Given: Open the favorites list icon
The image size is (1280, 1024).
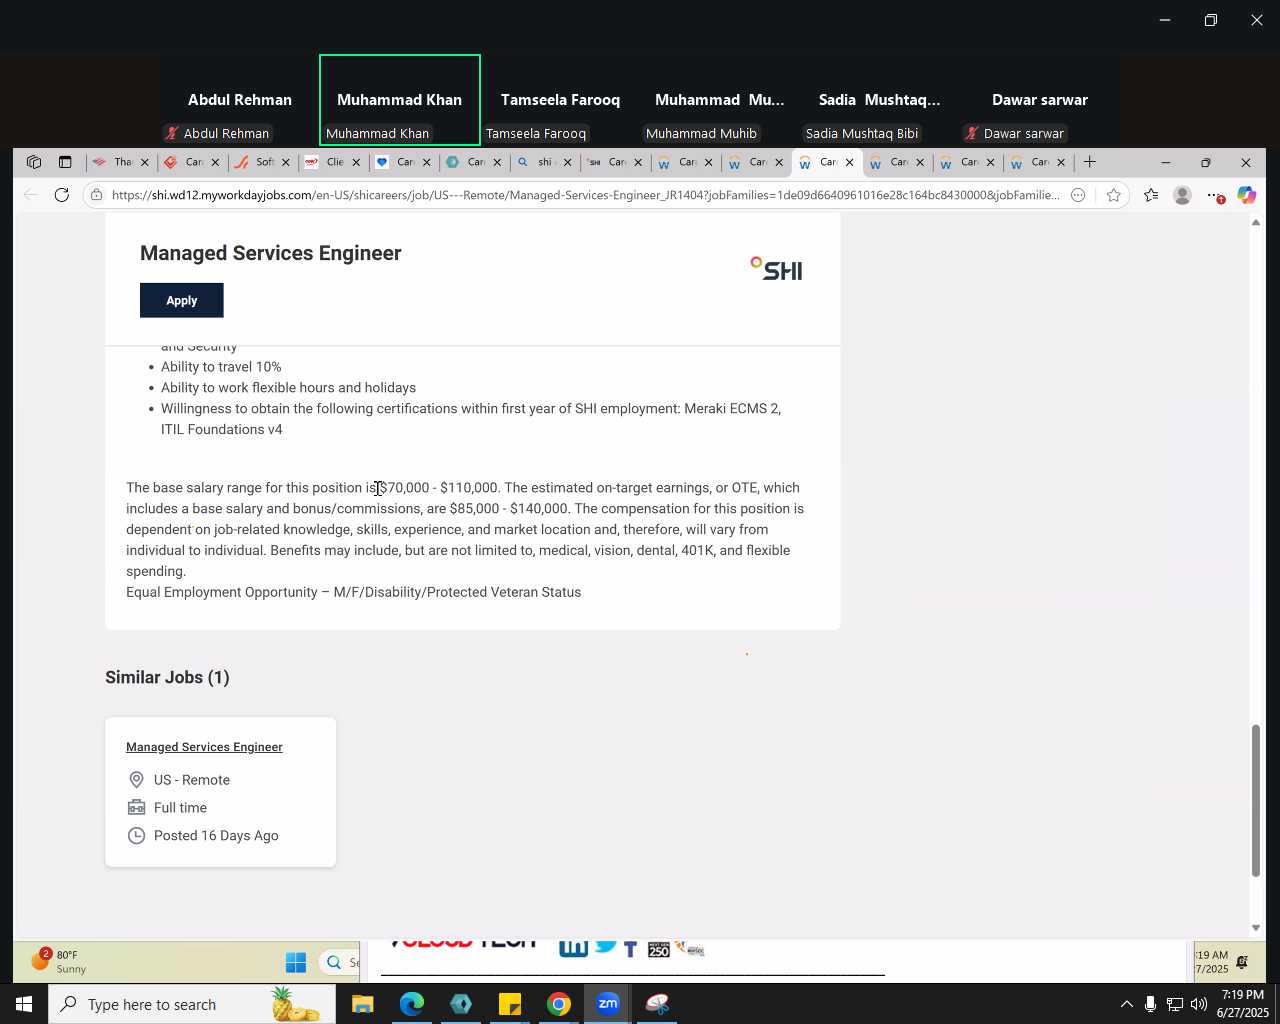Looking at the screenshot, I should coord(1151,195).
